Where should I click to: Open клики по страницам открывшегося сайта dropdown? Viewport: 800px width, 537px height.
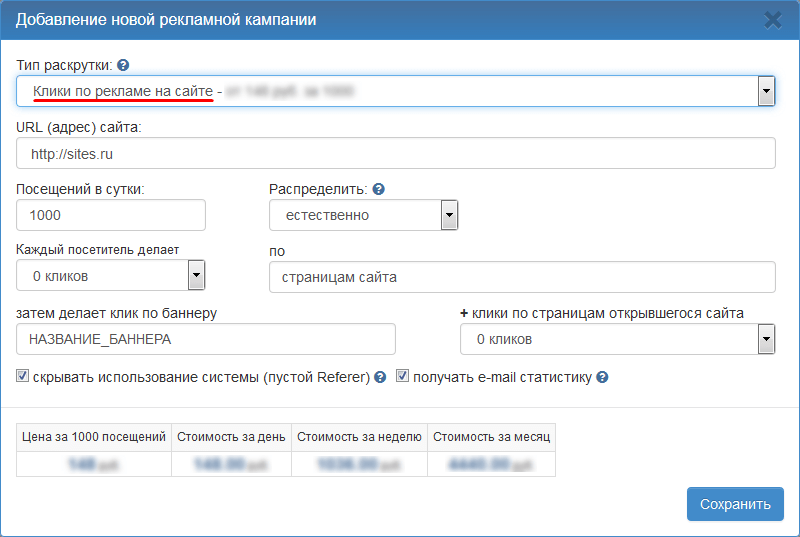point(766,339)
